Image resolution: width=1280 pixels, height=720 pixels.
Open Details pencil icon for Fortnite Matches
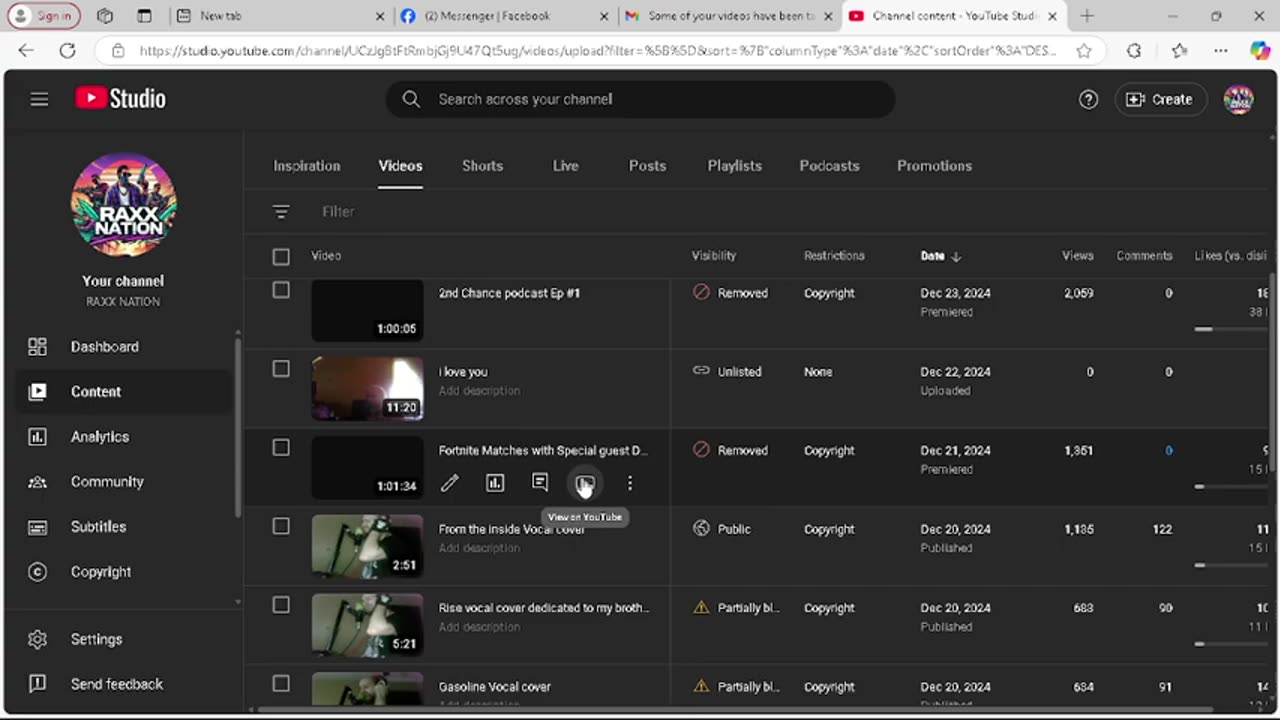(450, 484)
